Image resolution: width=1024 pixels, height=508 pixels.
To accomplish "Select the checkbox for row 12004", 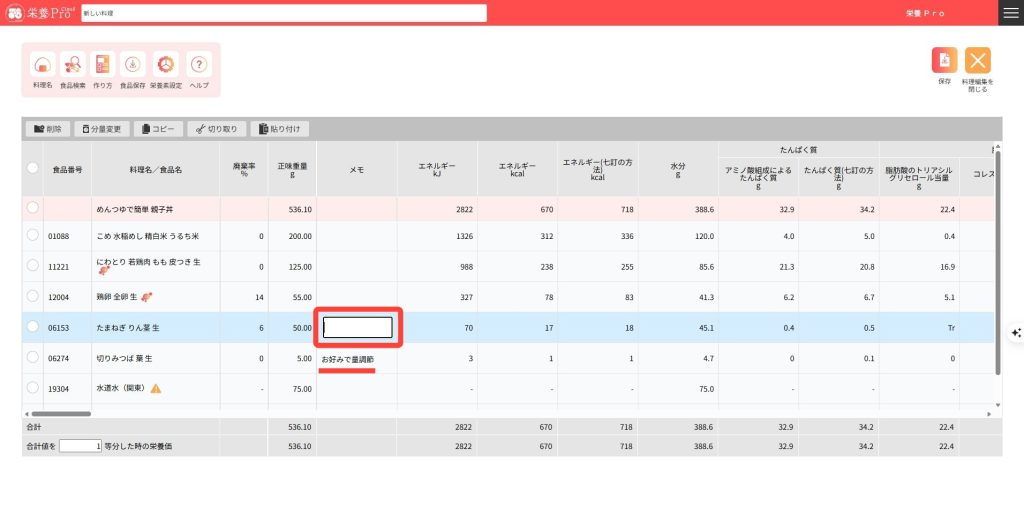I will [x=33, y=296].
